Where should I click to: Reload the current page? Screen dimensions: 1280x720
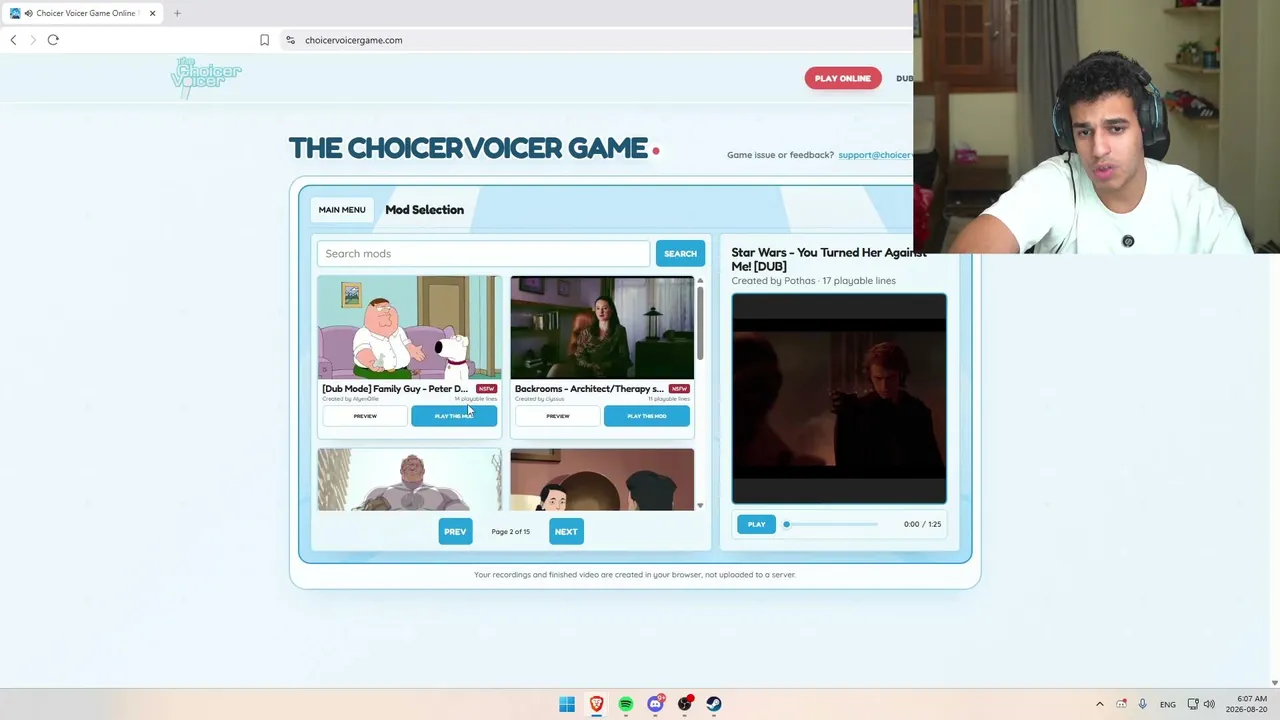53,40
